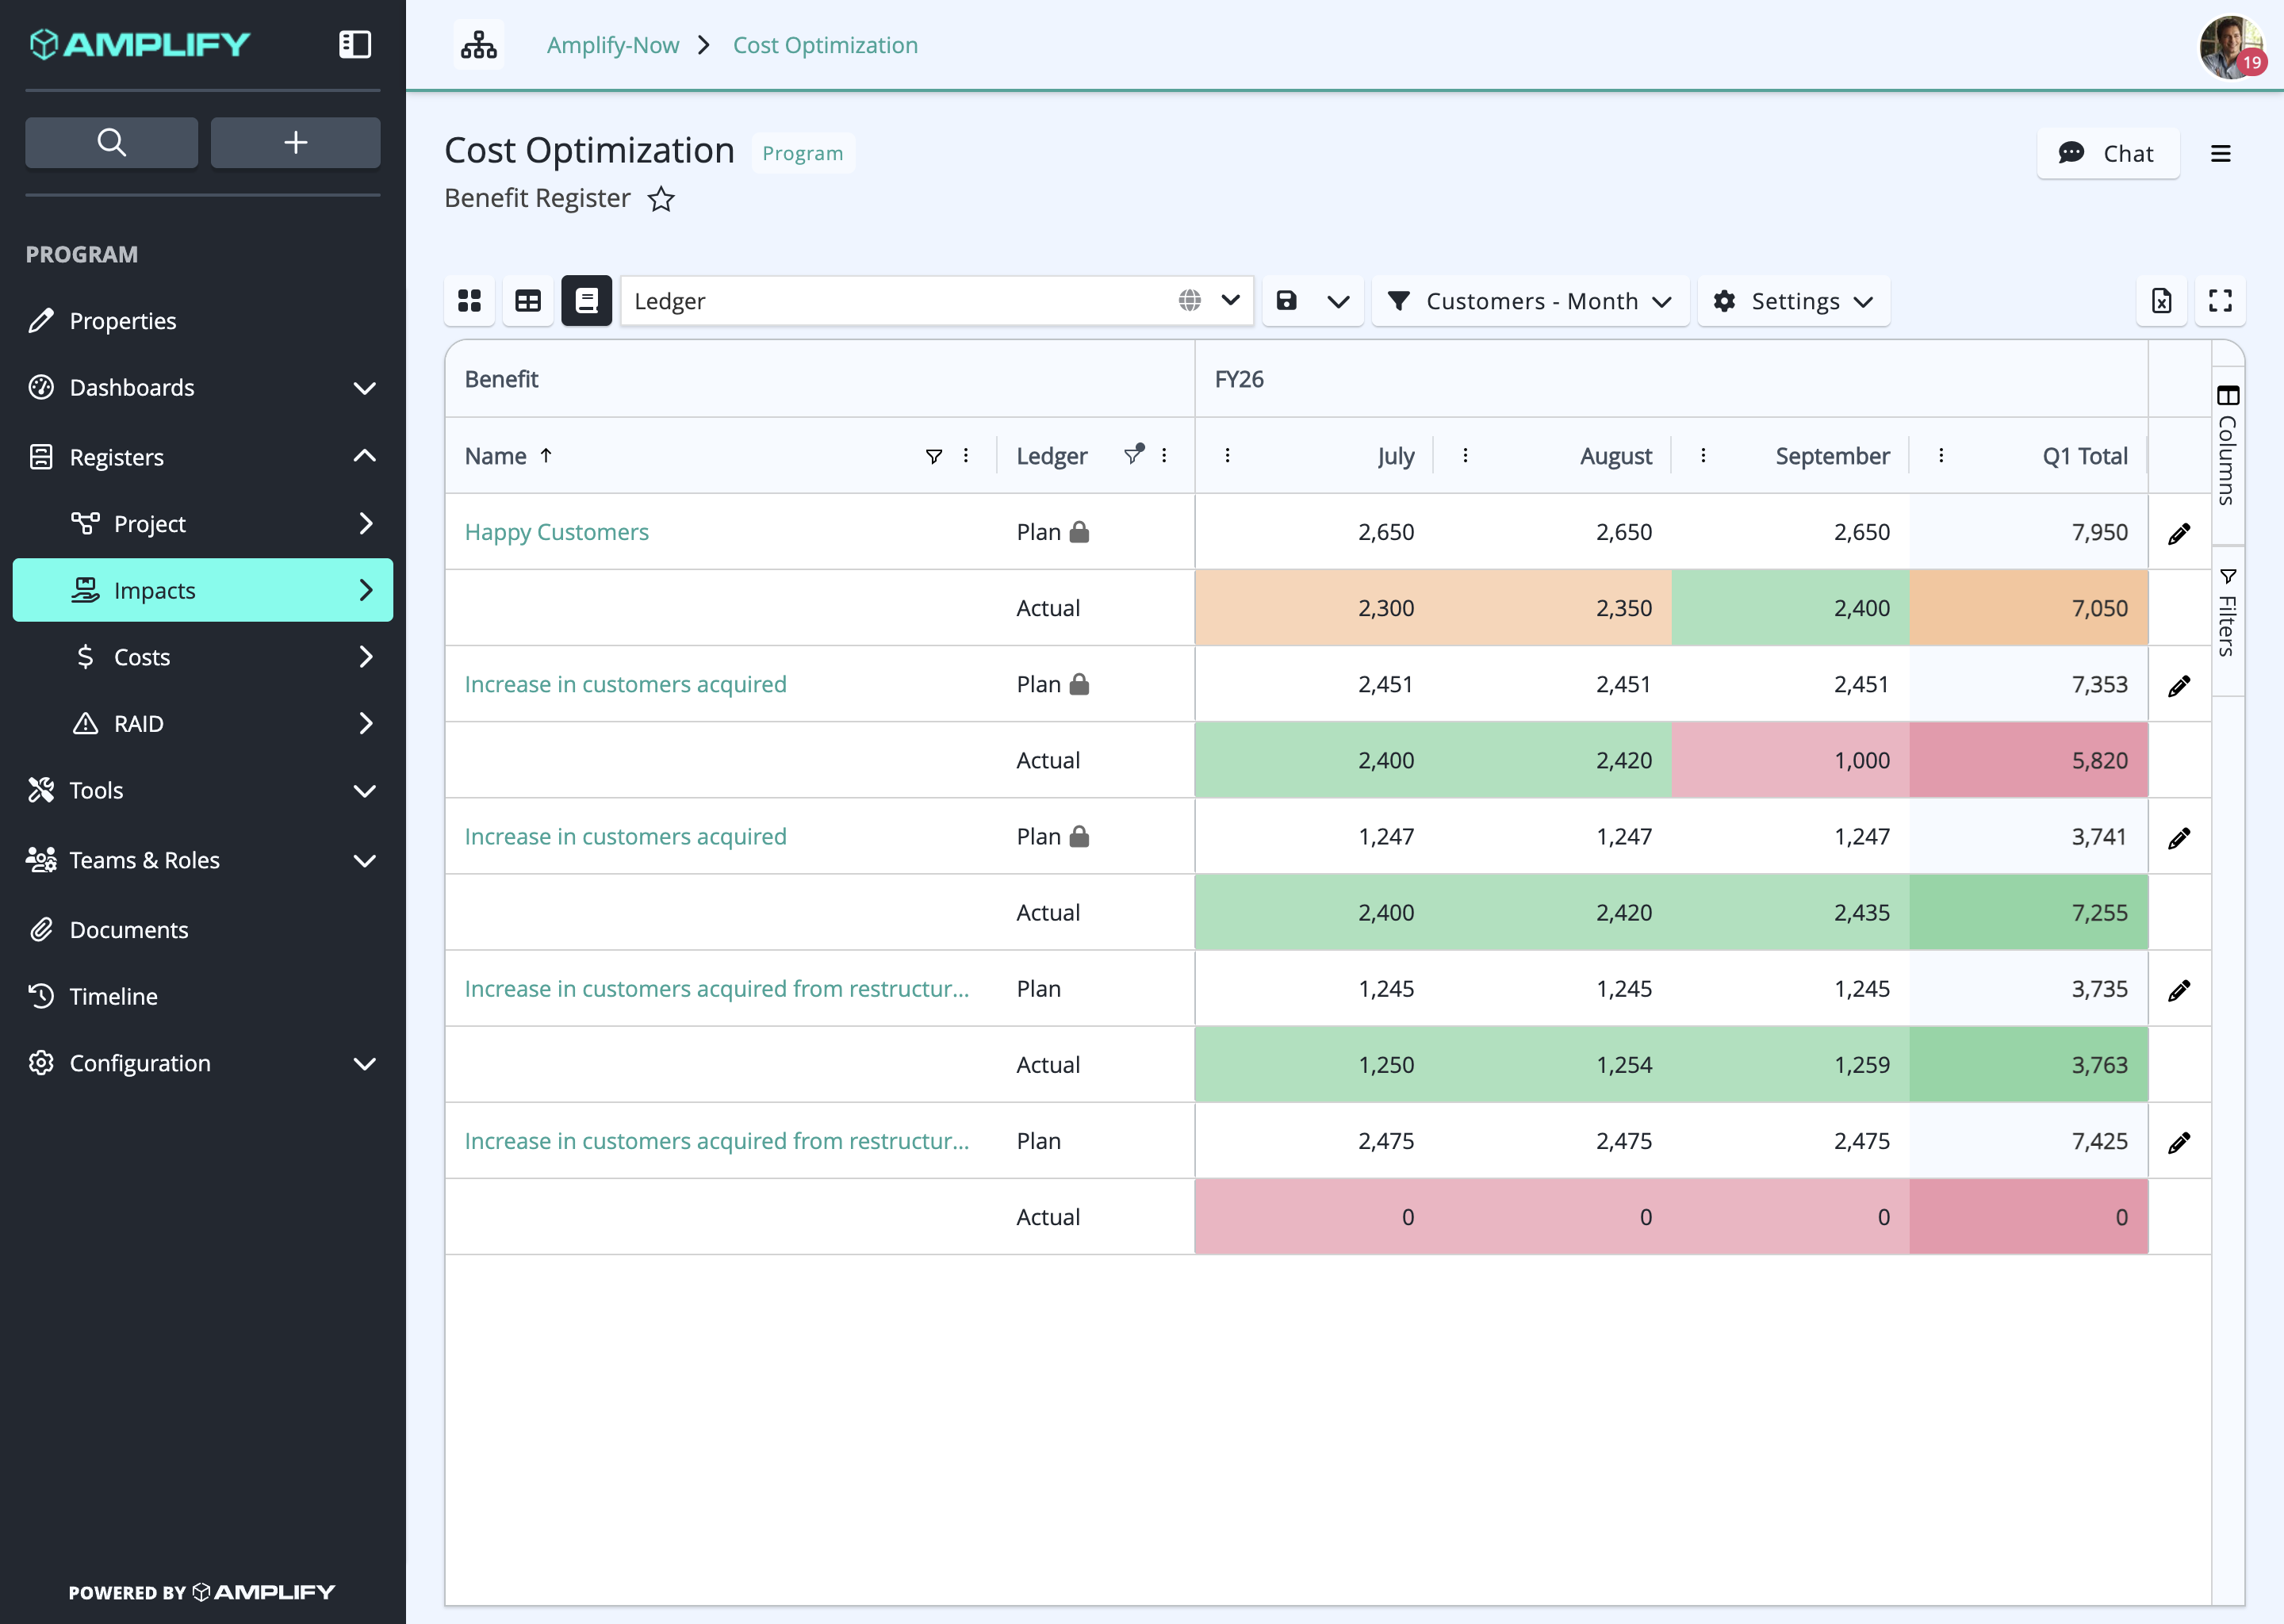This screenshot has height=1624, width=2284.
Task: Enter fullscreen table view
Action: coord(2220,301)
